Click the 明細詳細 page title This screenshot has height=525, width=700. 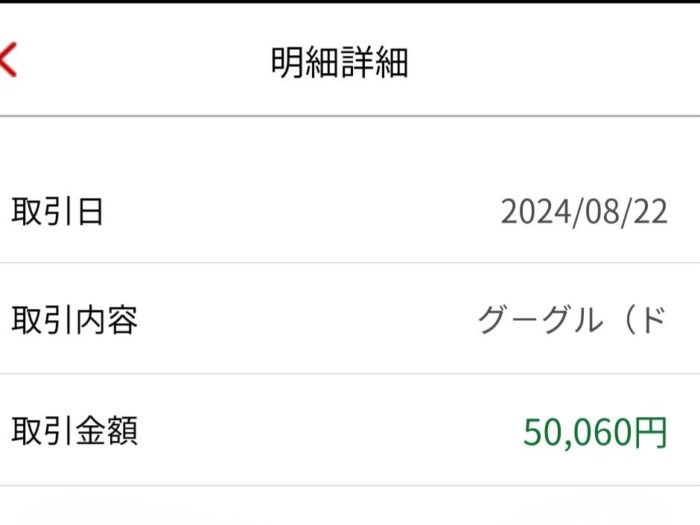tap(339, 62)
